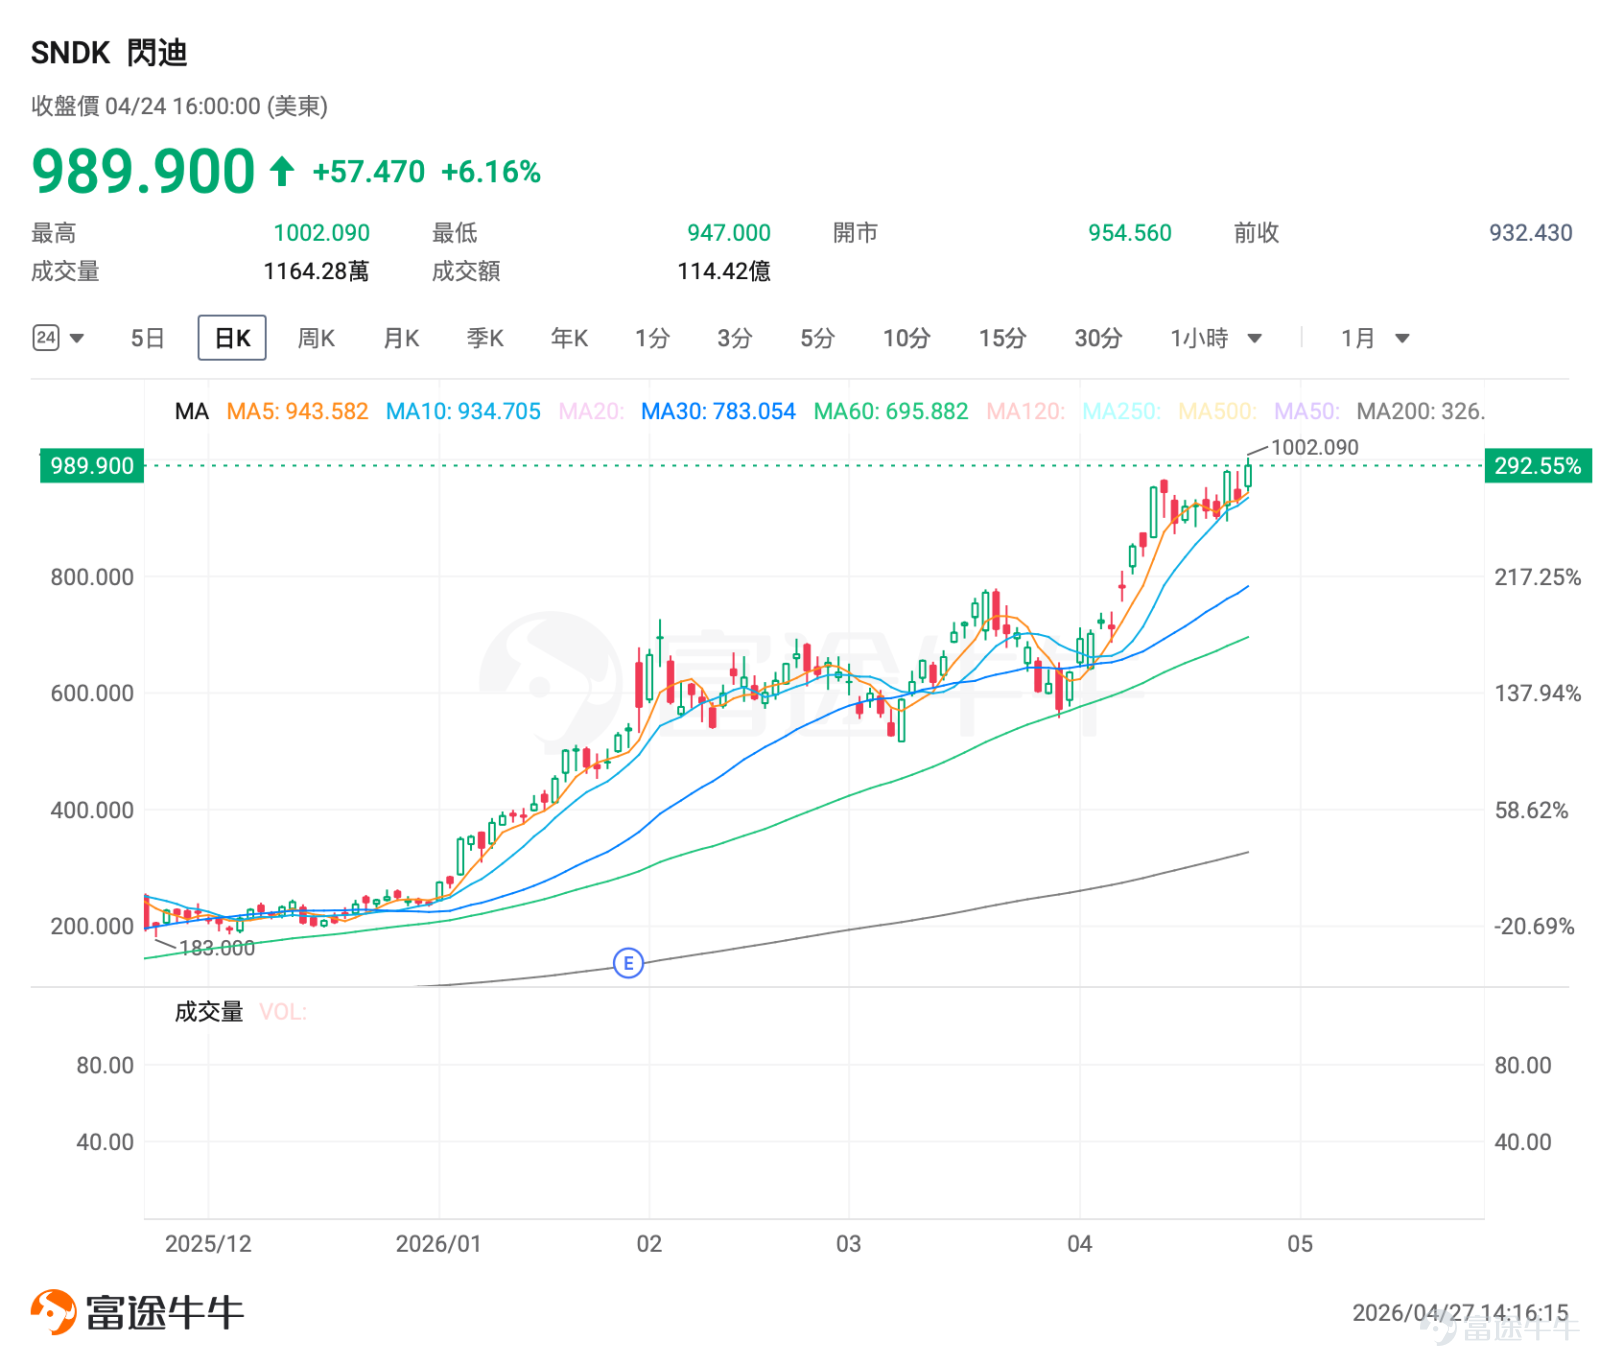The image size is (1600, 1364).
Task: Click the large 989.900 closing price
Action: [x=143, y=171]
